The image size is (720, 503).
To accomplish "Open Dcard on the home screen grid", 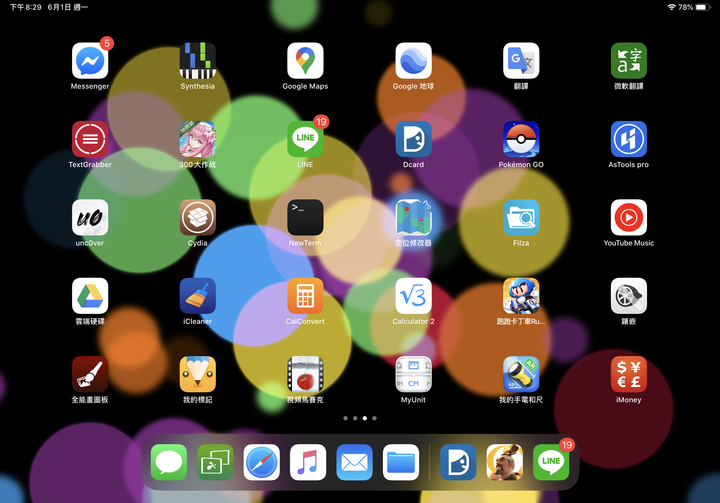I will pos(413,139).
